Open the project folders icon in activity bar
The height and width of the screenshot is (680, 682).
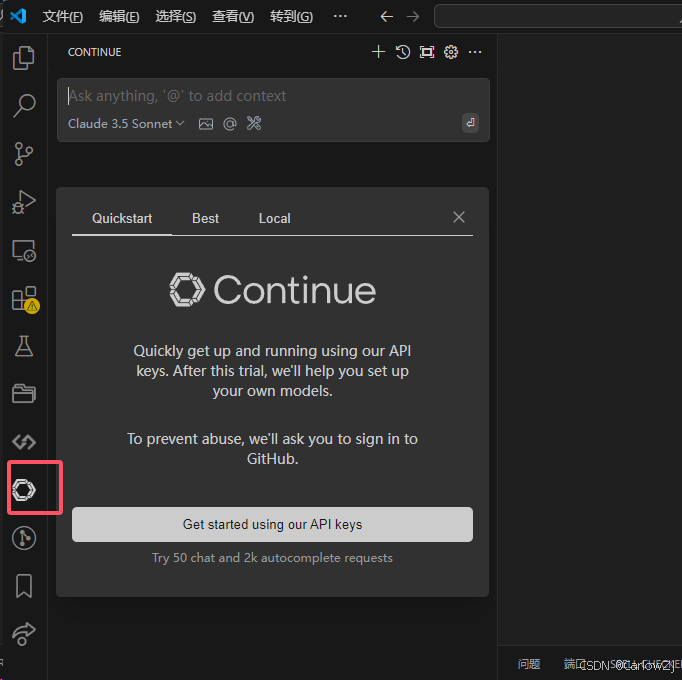pos(24,393)
